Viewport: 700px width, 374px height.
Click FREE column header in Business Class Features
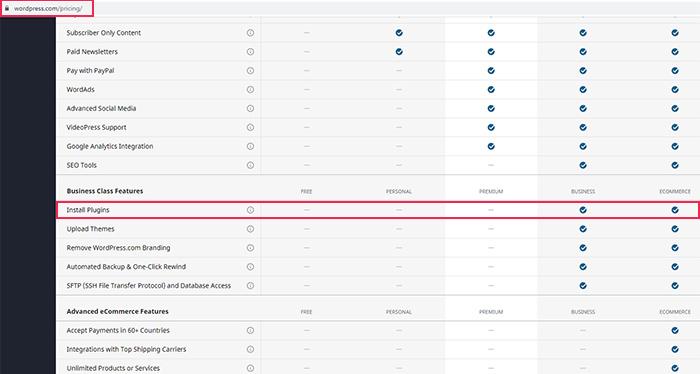click(x=306, y=191)
